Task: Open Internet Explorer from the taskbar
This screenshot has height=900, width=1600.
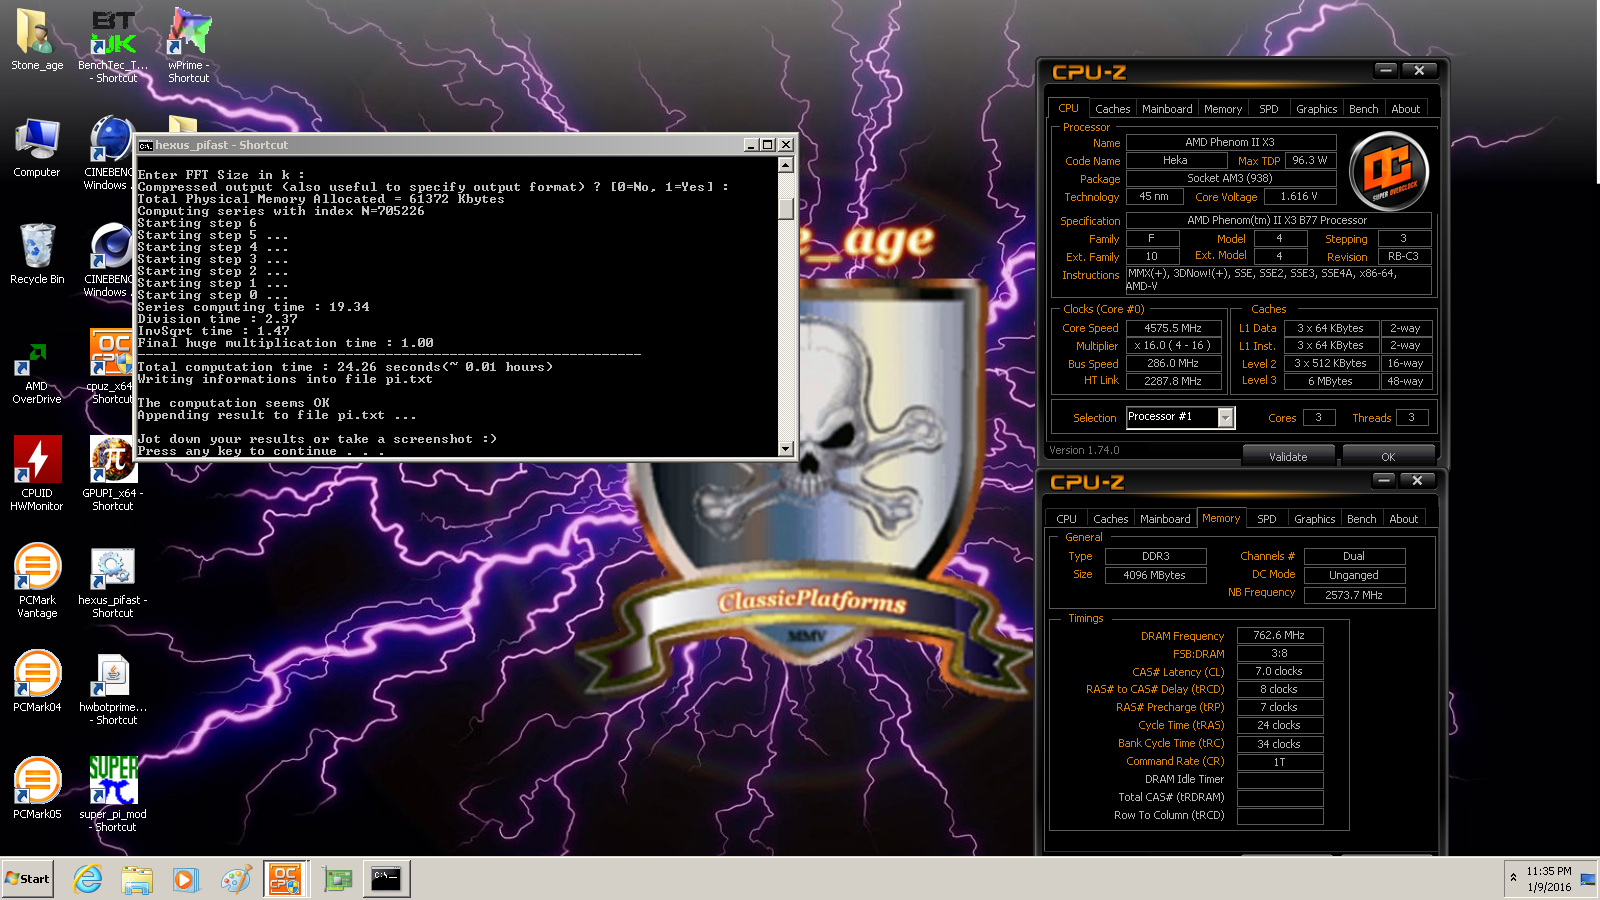Action: click(88, 879)
